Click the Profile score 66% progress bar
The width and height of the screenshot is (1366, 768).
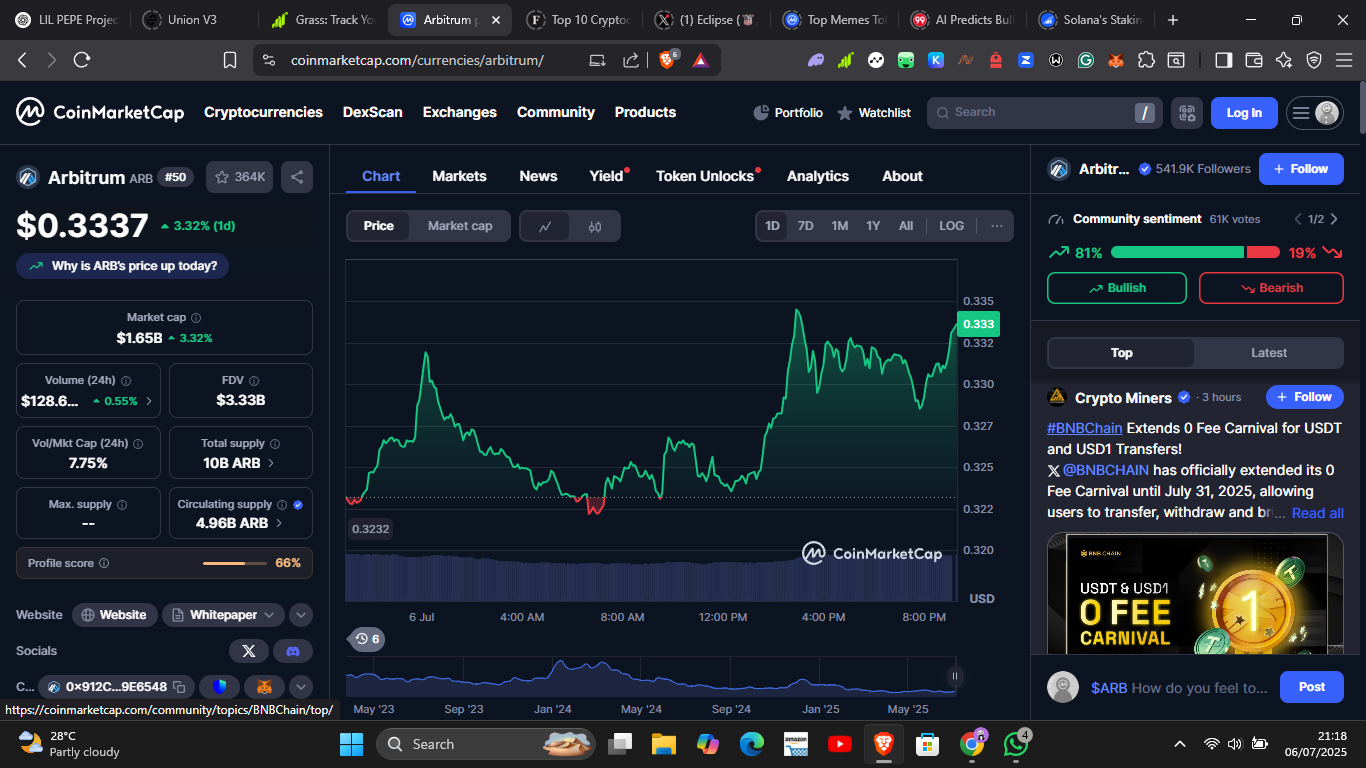tap(234, 563)
